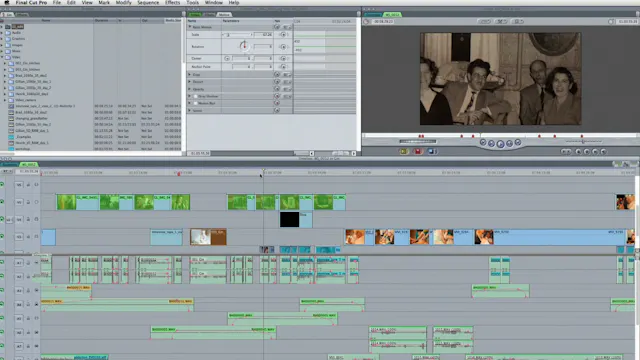Click Play Around Current Frame in Canvas
640x360 pixels.
(x=509, y=143)
